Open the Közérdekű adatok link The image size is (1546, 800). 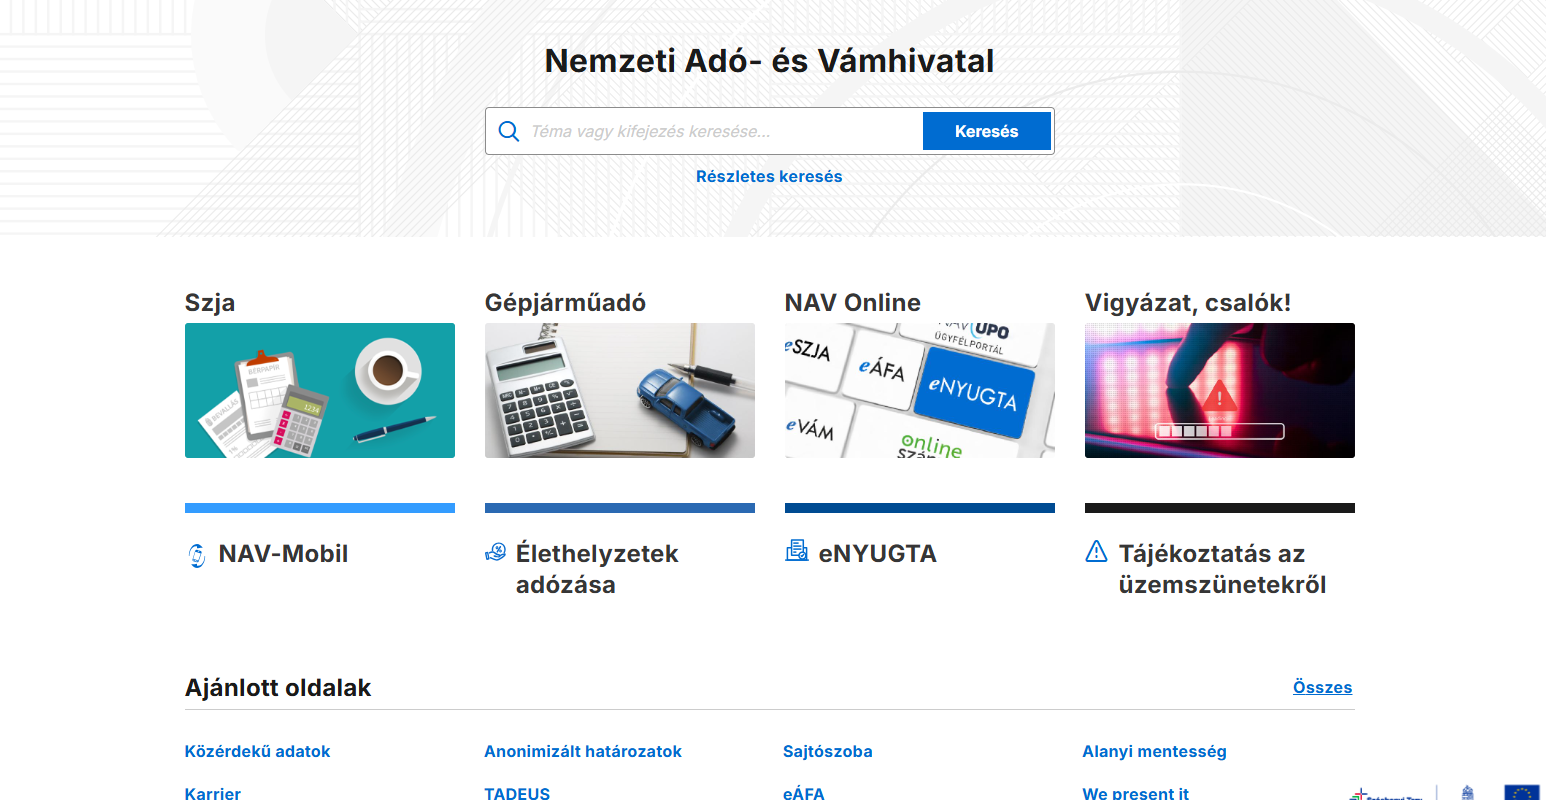pyautogui.click(x=257, y=751)
